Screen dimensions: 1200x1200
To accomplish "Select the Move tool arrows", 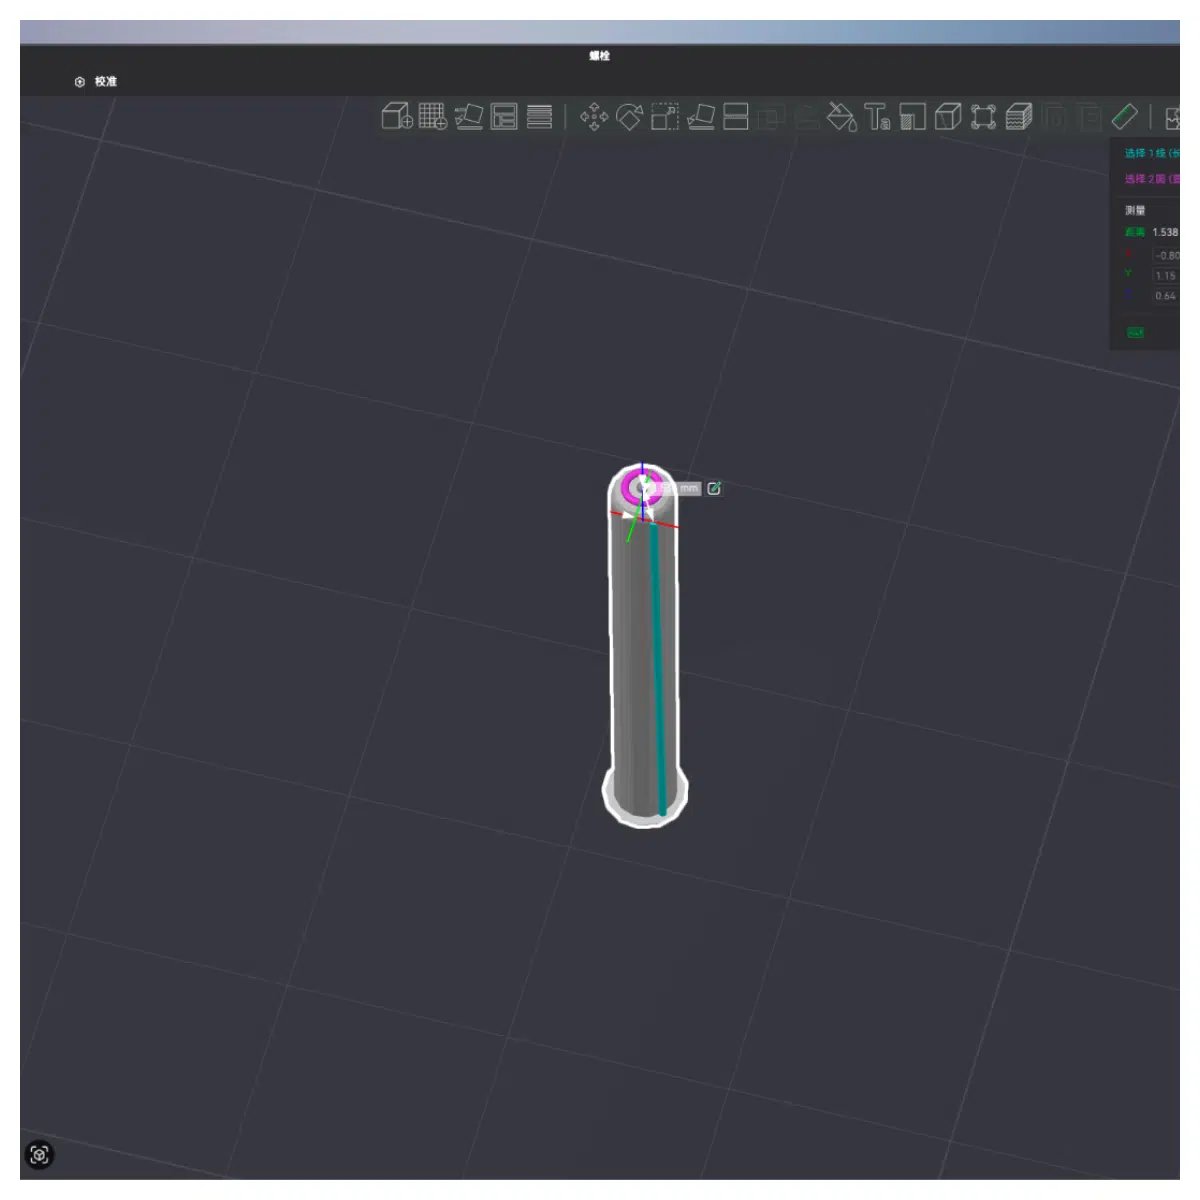I will [x=594, y=117].
